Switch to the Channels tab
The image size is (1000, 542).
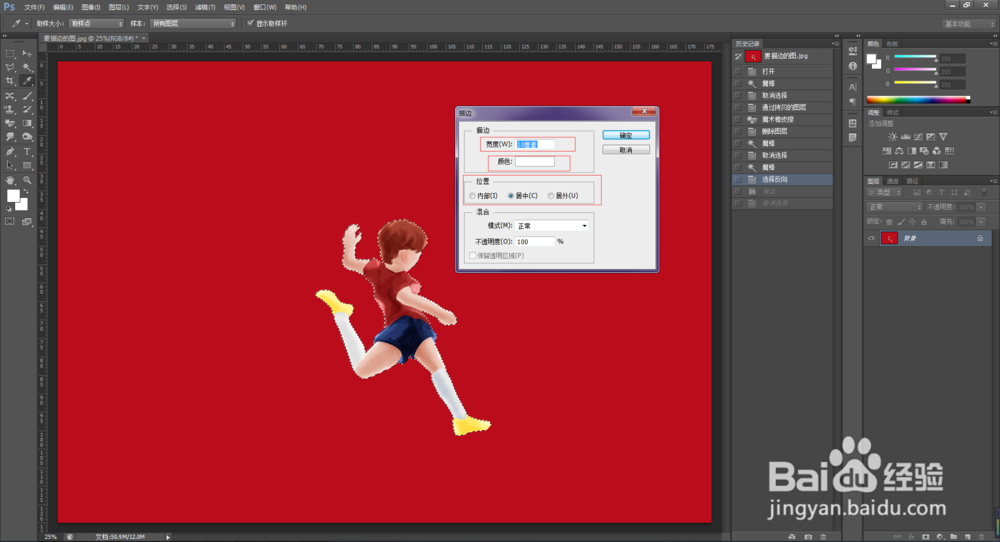click(x=893, y=181)
